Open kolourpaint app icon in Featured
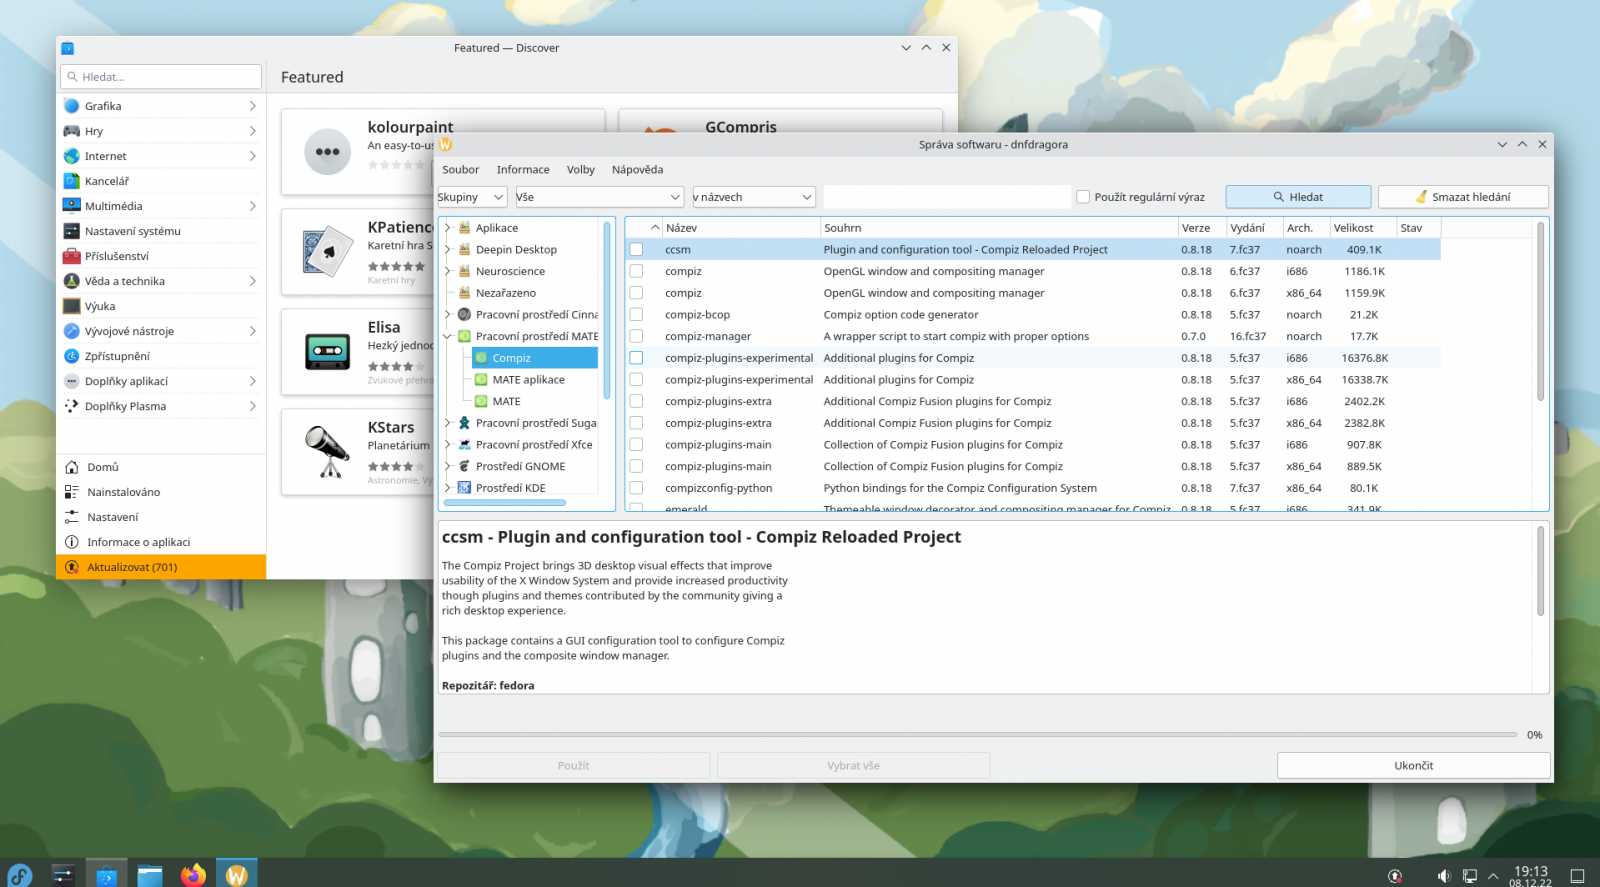Image resolution: width=1600 pixels, height=887 pixels. pyautogui.click(x=328, y=152)
